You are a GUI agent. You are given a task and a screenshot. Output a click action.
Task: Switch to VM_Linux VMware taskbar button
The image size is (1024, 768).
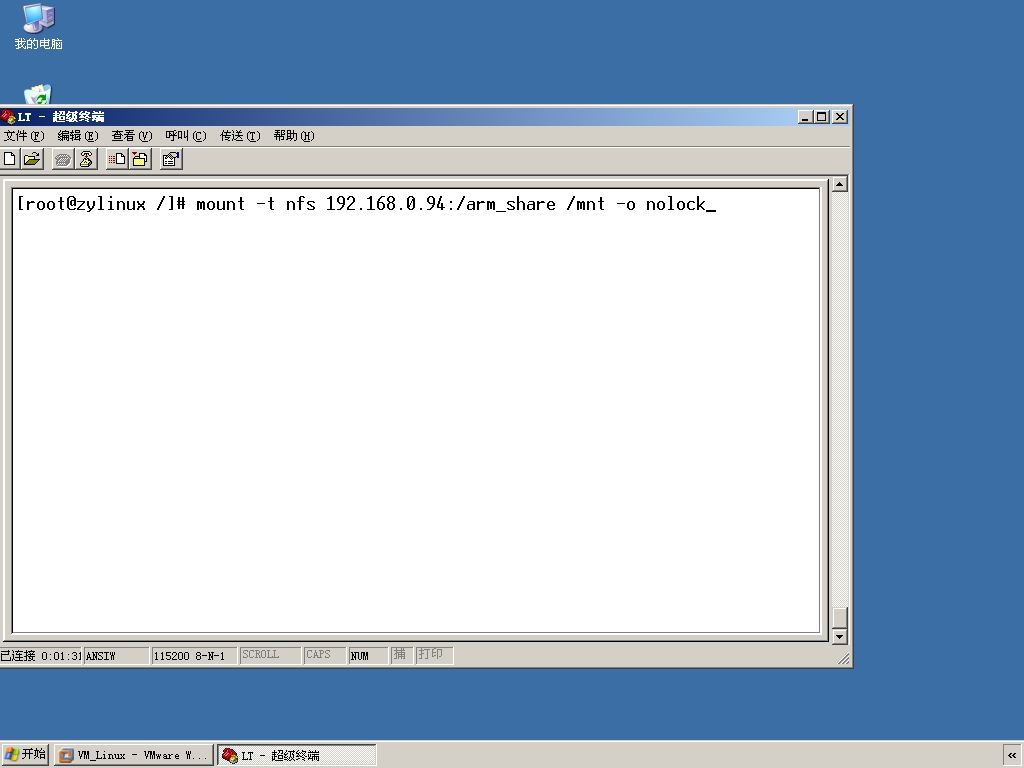tap(134, 755)
